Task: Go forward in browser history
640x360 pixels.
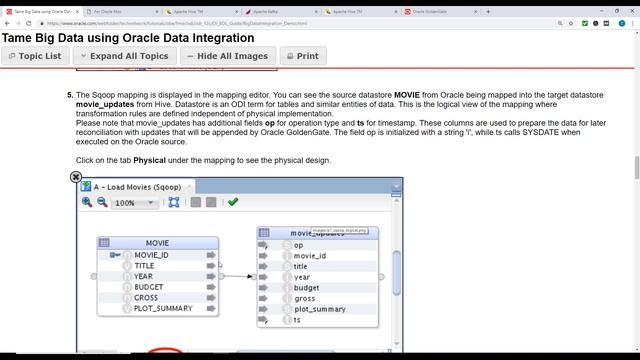Action: point(18,24)
